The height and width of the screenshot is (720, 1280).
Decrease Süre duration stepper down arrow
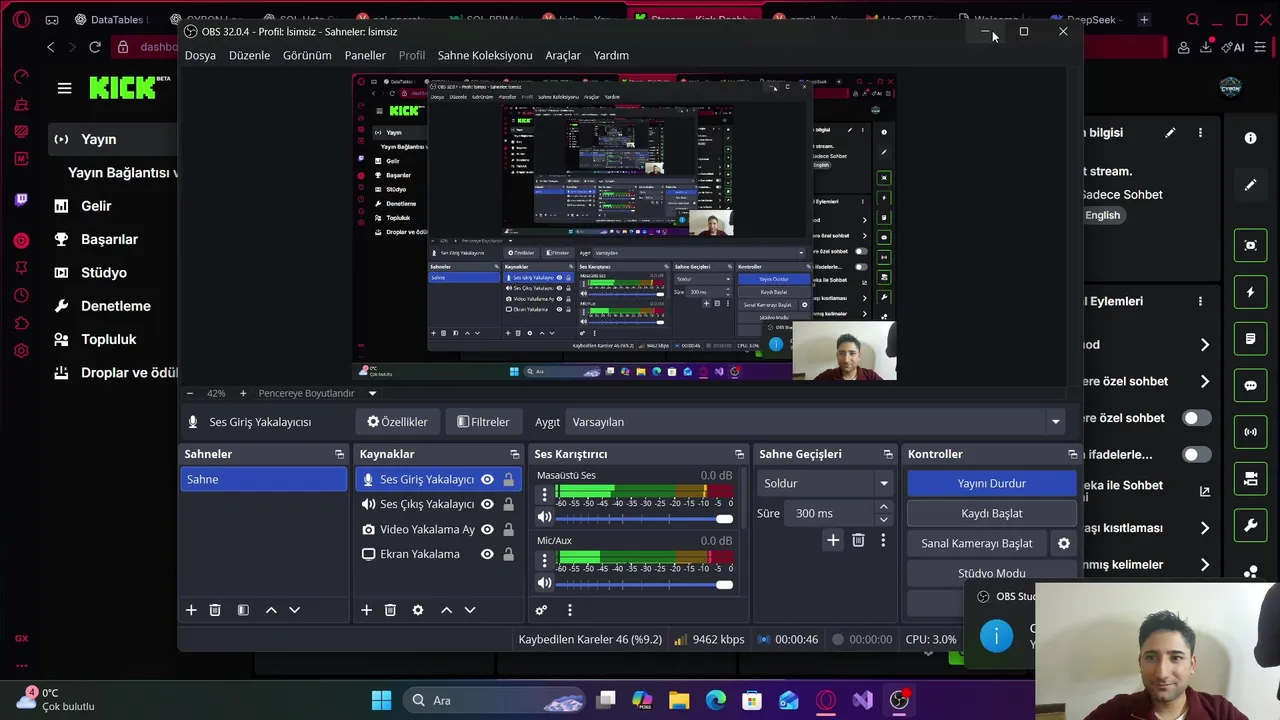(x=883, y=519)
